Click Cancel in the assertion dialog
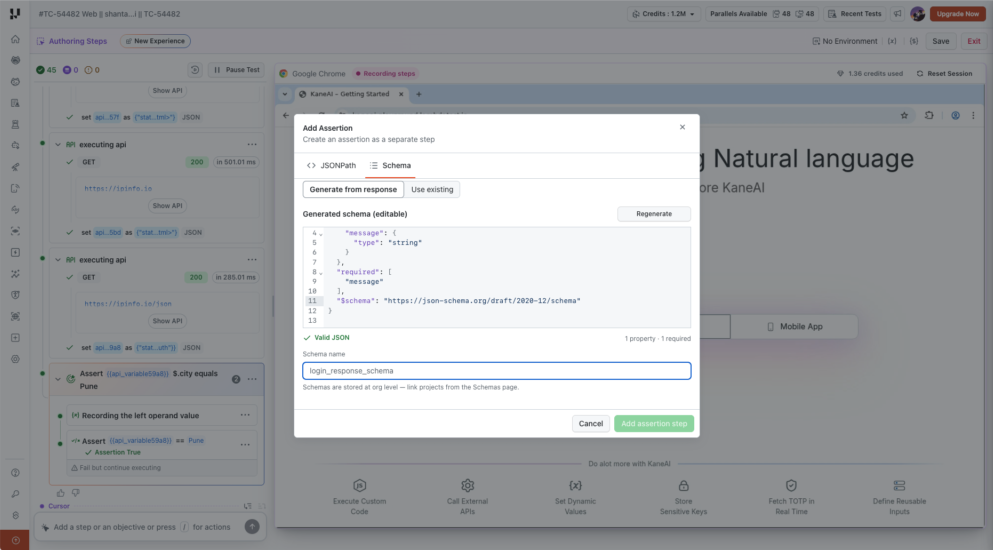 tap(591, 423)
